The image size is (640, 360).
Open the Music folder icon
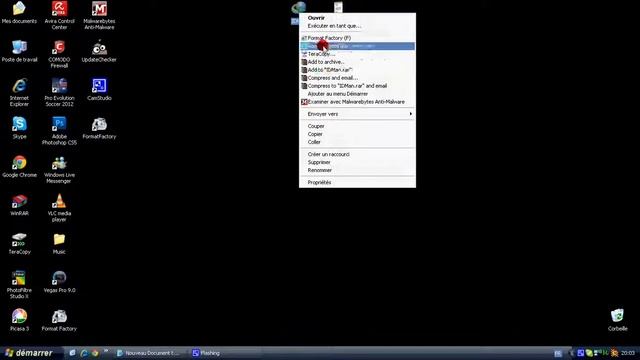(x=59, y=243)
